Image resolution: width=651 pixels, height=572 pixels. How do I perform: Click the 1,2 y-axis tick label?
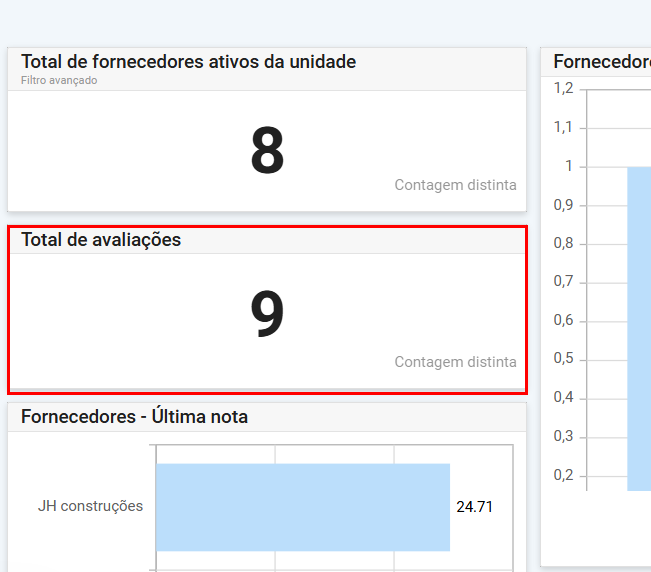click(564, 88)
